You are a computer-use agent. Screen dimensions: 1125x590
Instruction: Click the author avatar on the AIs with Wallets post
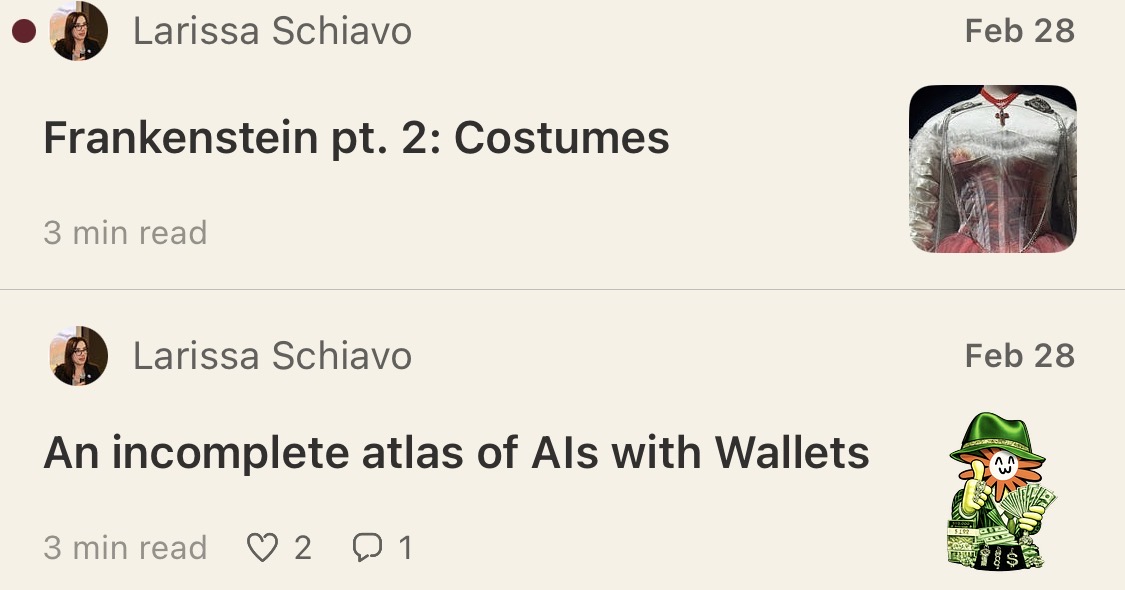[x=79, y=356]
